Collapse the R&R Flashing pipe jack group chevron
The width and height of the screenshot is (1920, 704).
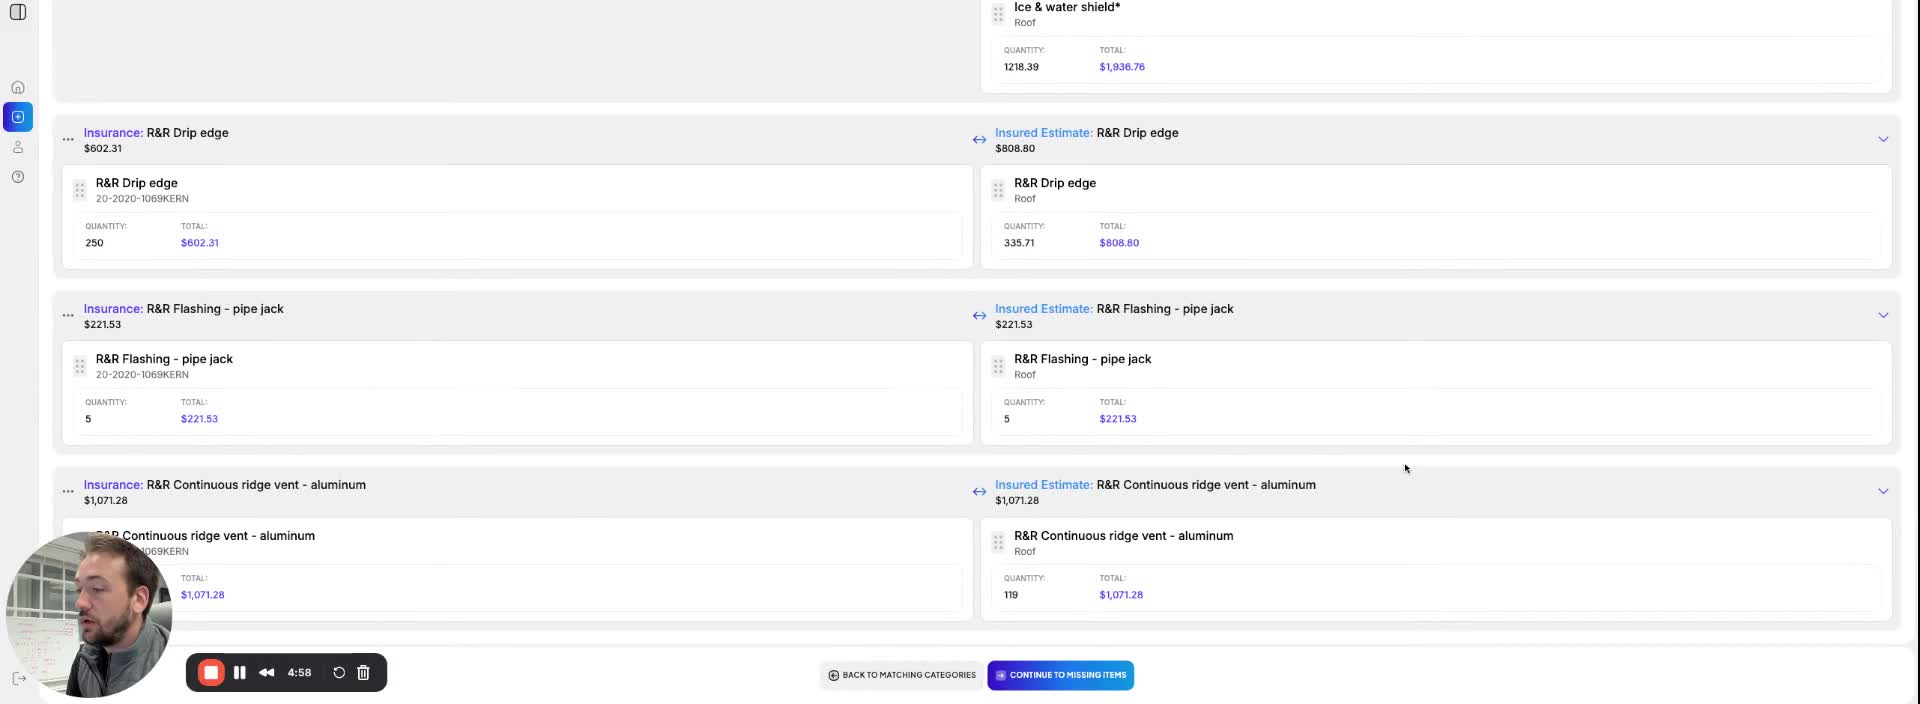pos(1883,315)
